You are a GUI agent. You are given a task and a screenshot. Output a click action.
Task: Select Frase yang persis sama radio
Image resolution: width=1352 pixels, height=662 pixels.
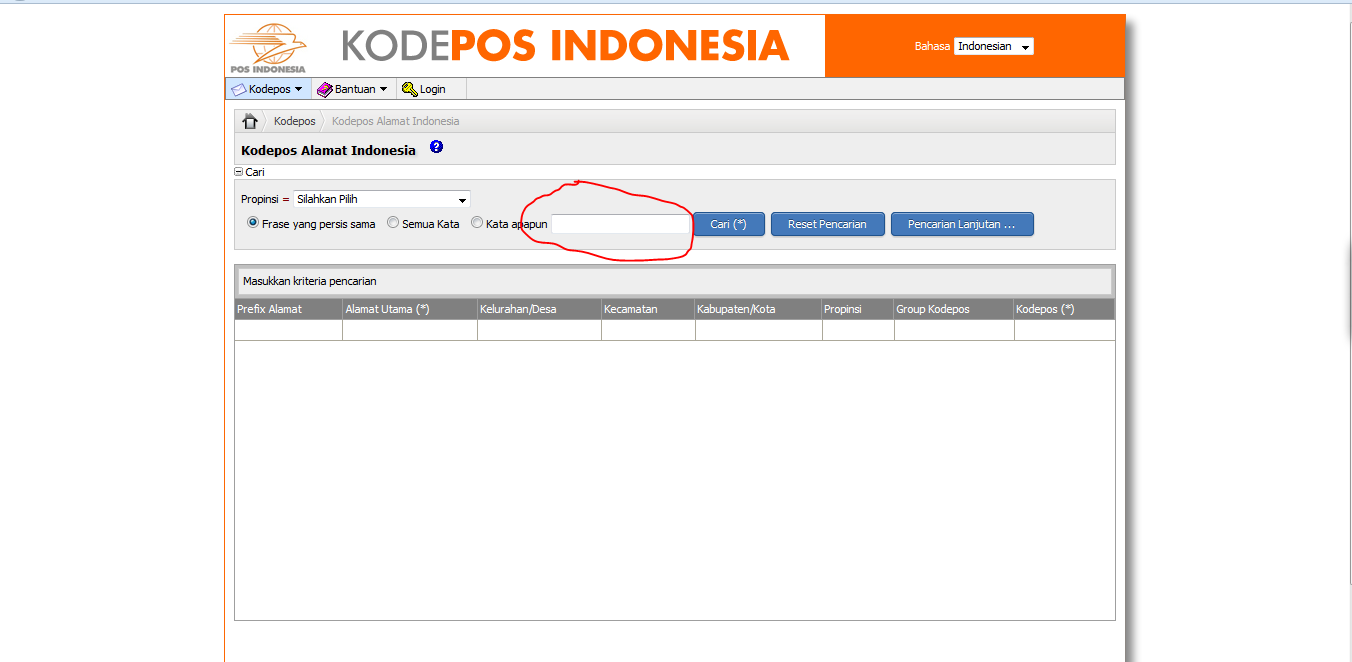253,223
